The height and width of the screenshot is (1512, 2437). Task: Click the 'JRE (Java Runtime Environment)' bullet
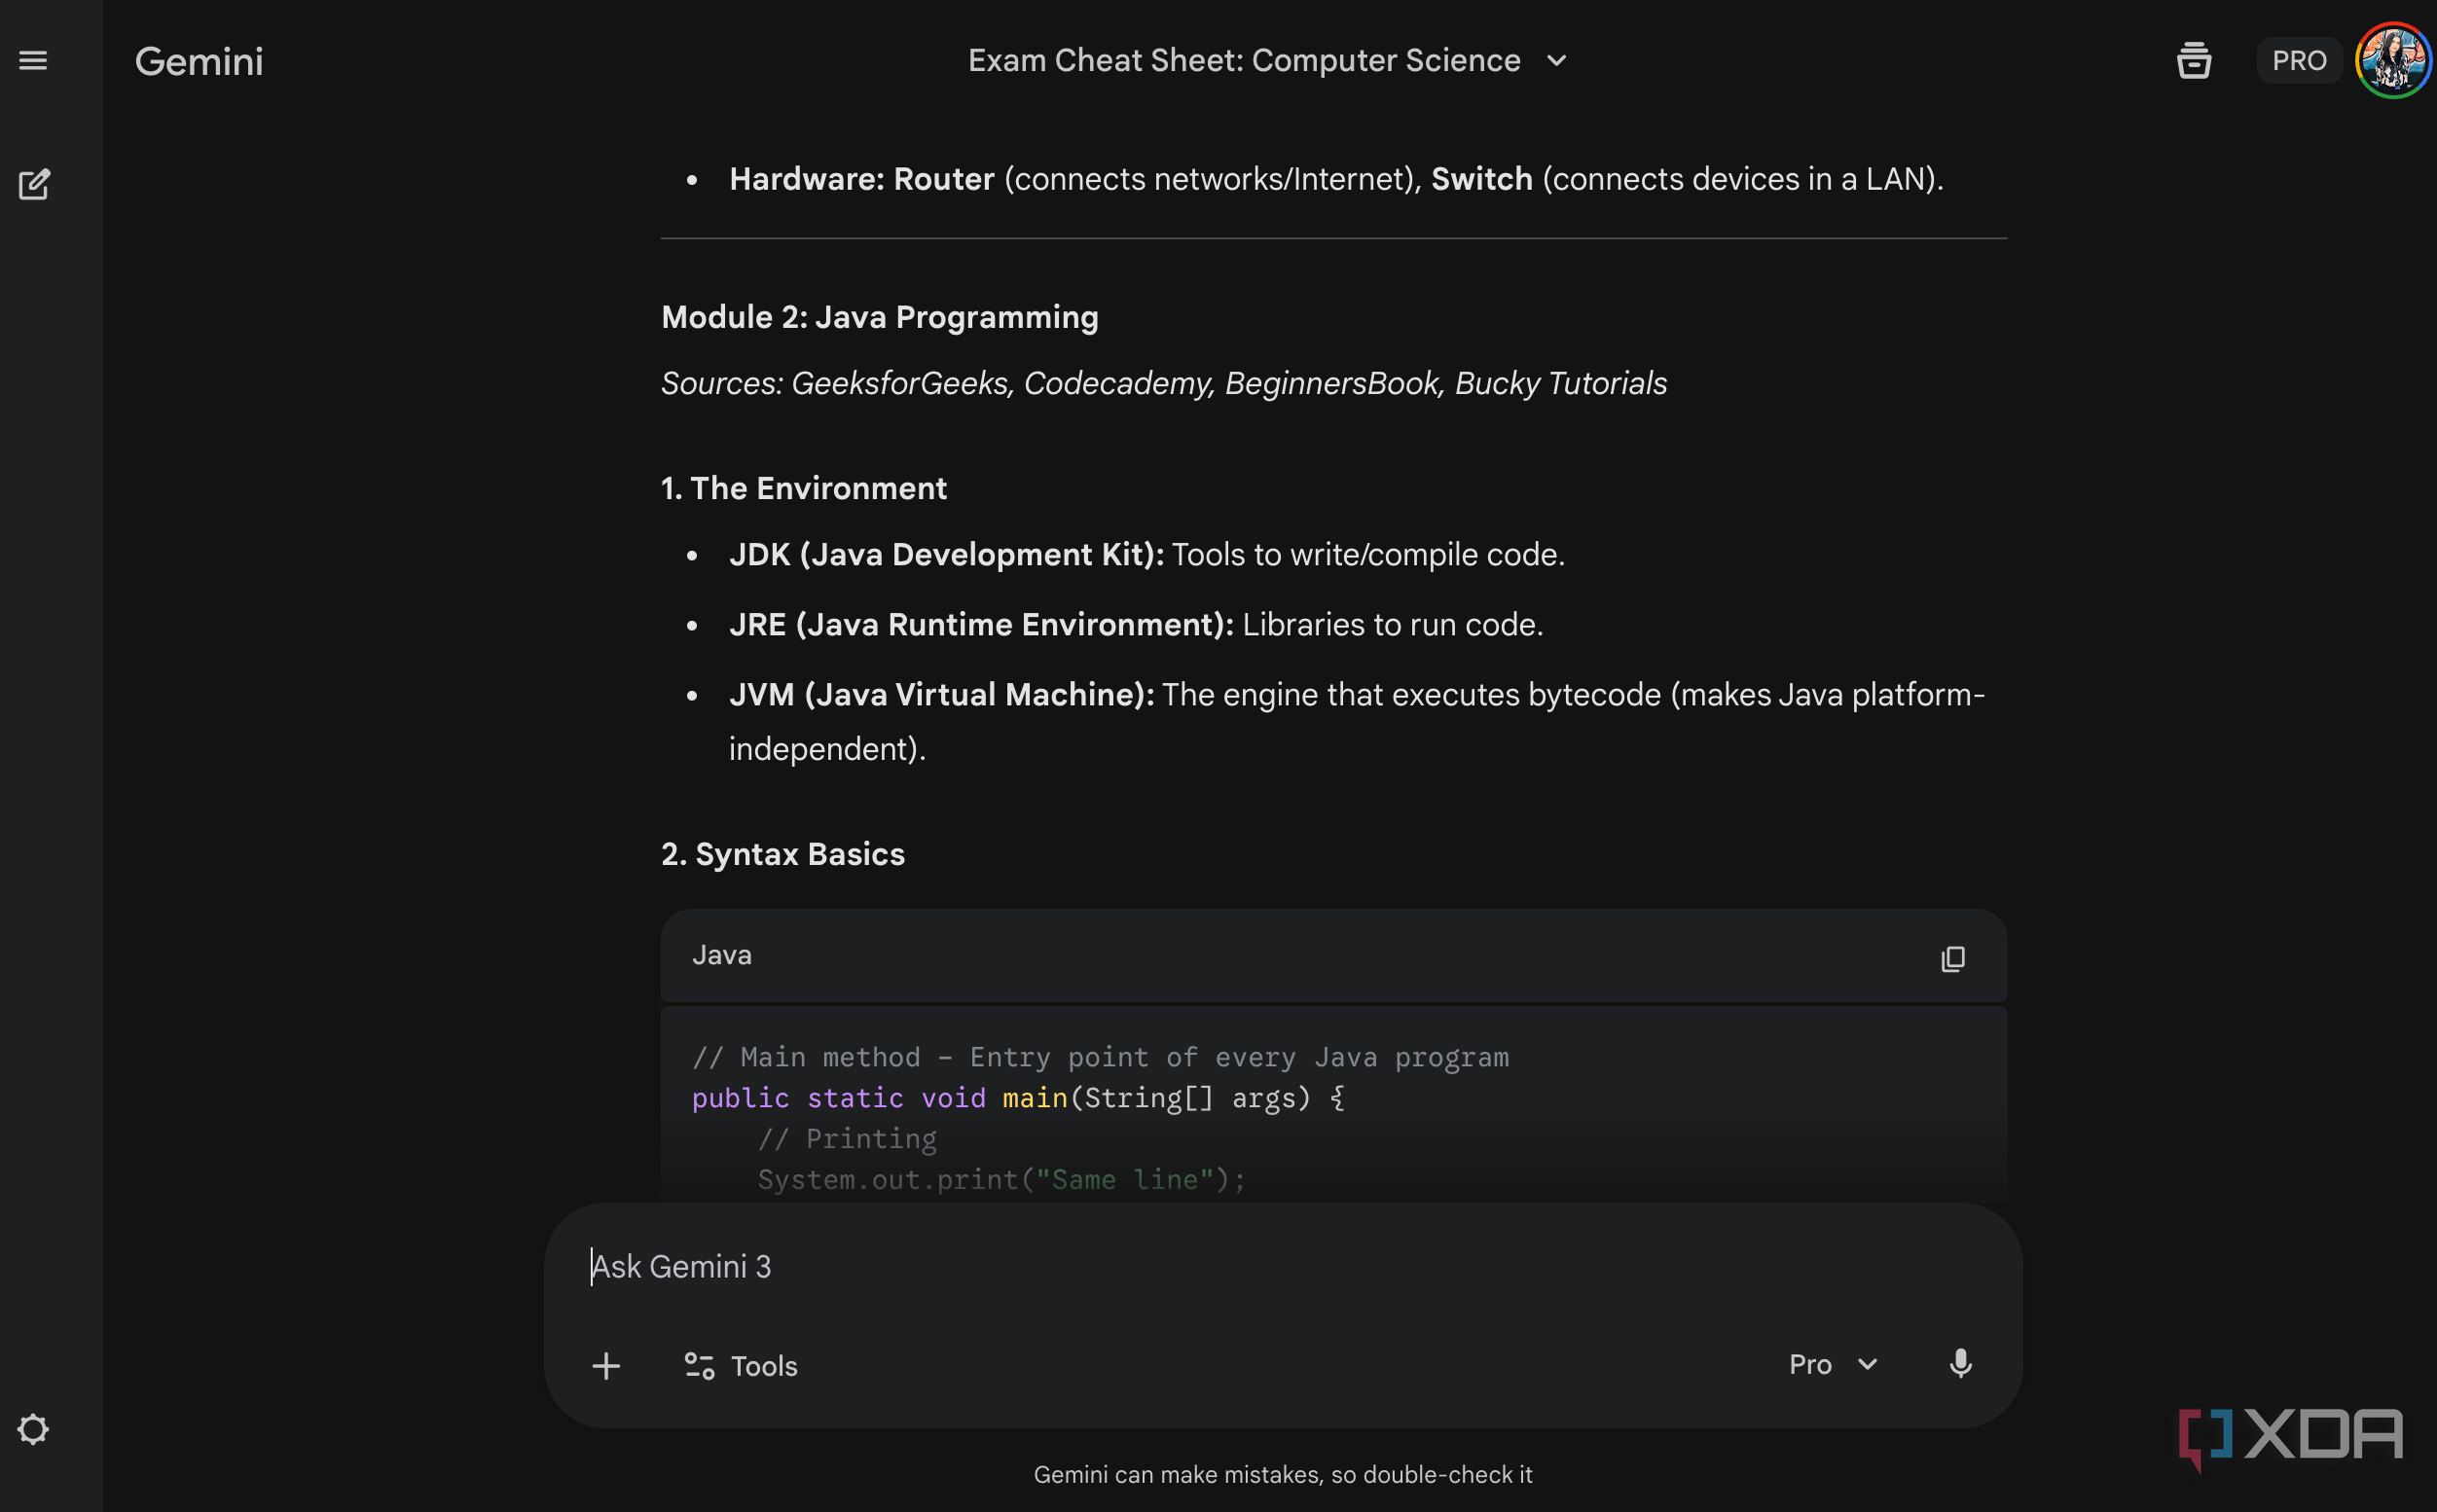click(1136, 624)
